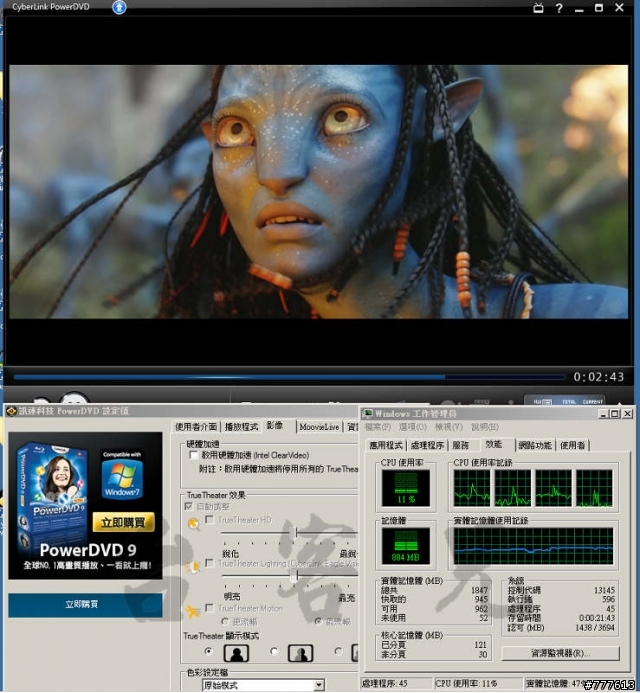
Task: Switch to 使用者 tab in Task Manager
Action: (x=573, y=445)
